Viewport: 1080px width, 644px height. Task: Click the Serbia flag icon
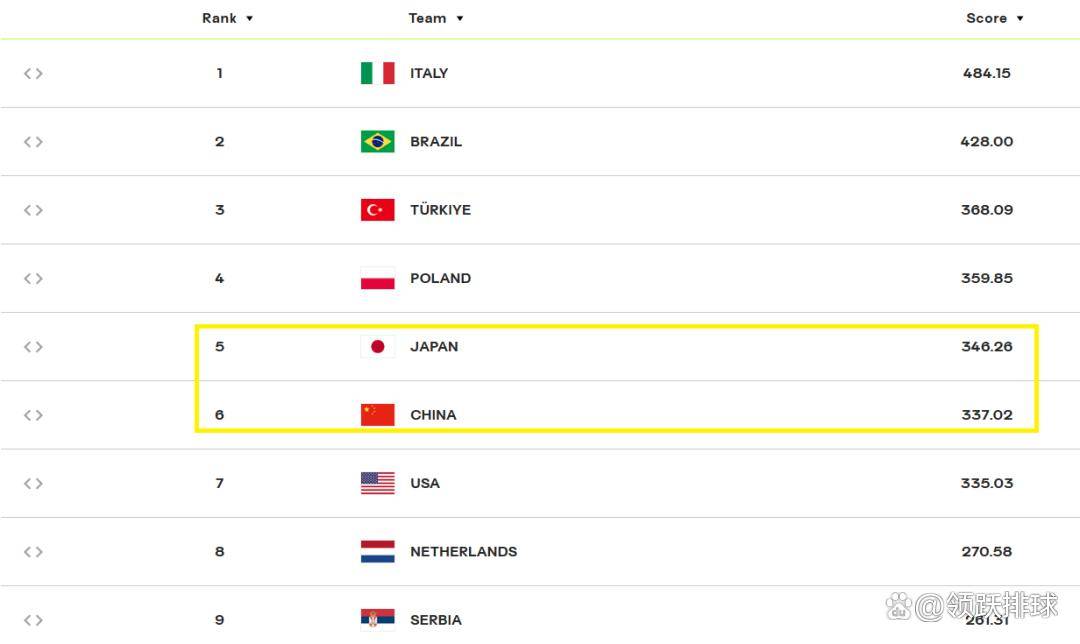point(377,619)
